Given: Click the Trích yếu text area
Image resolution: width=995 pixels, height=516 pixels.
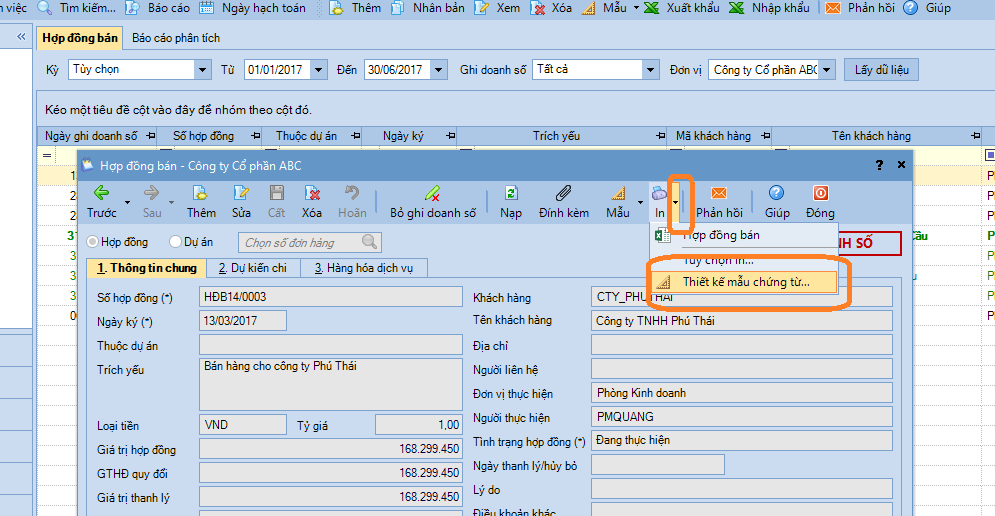Looking at the screenshot, I should click(x=331, y=384).
